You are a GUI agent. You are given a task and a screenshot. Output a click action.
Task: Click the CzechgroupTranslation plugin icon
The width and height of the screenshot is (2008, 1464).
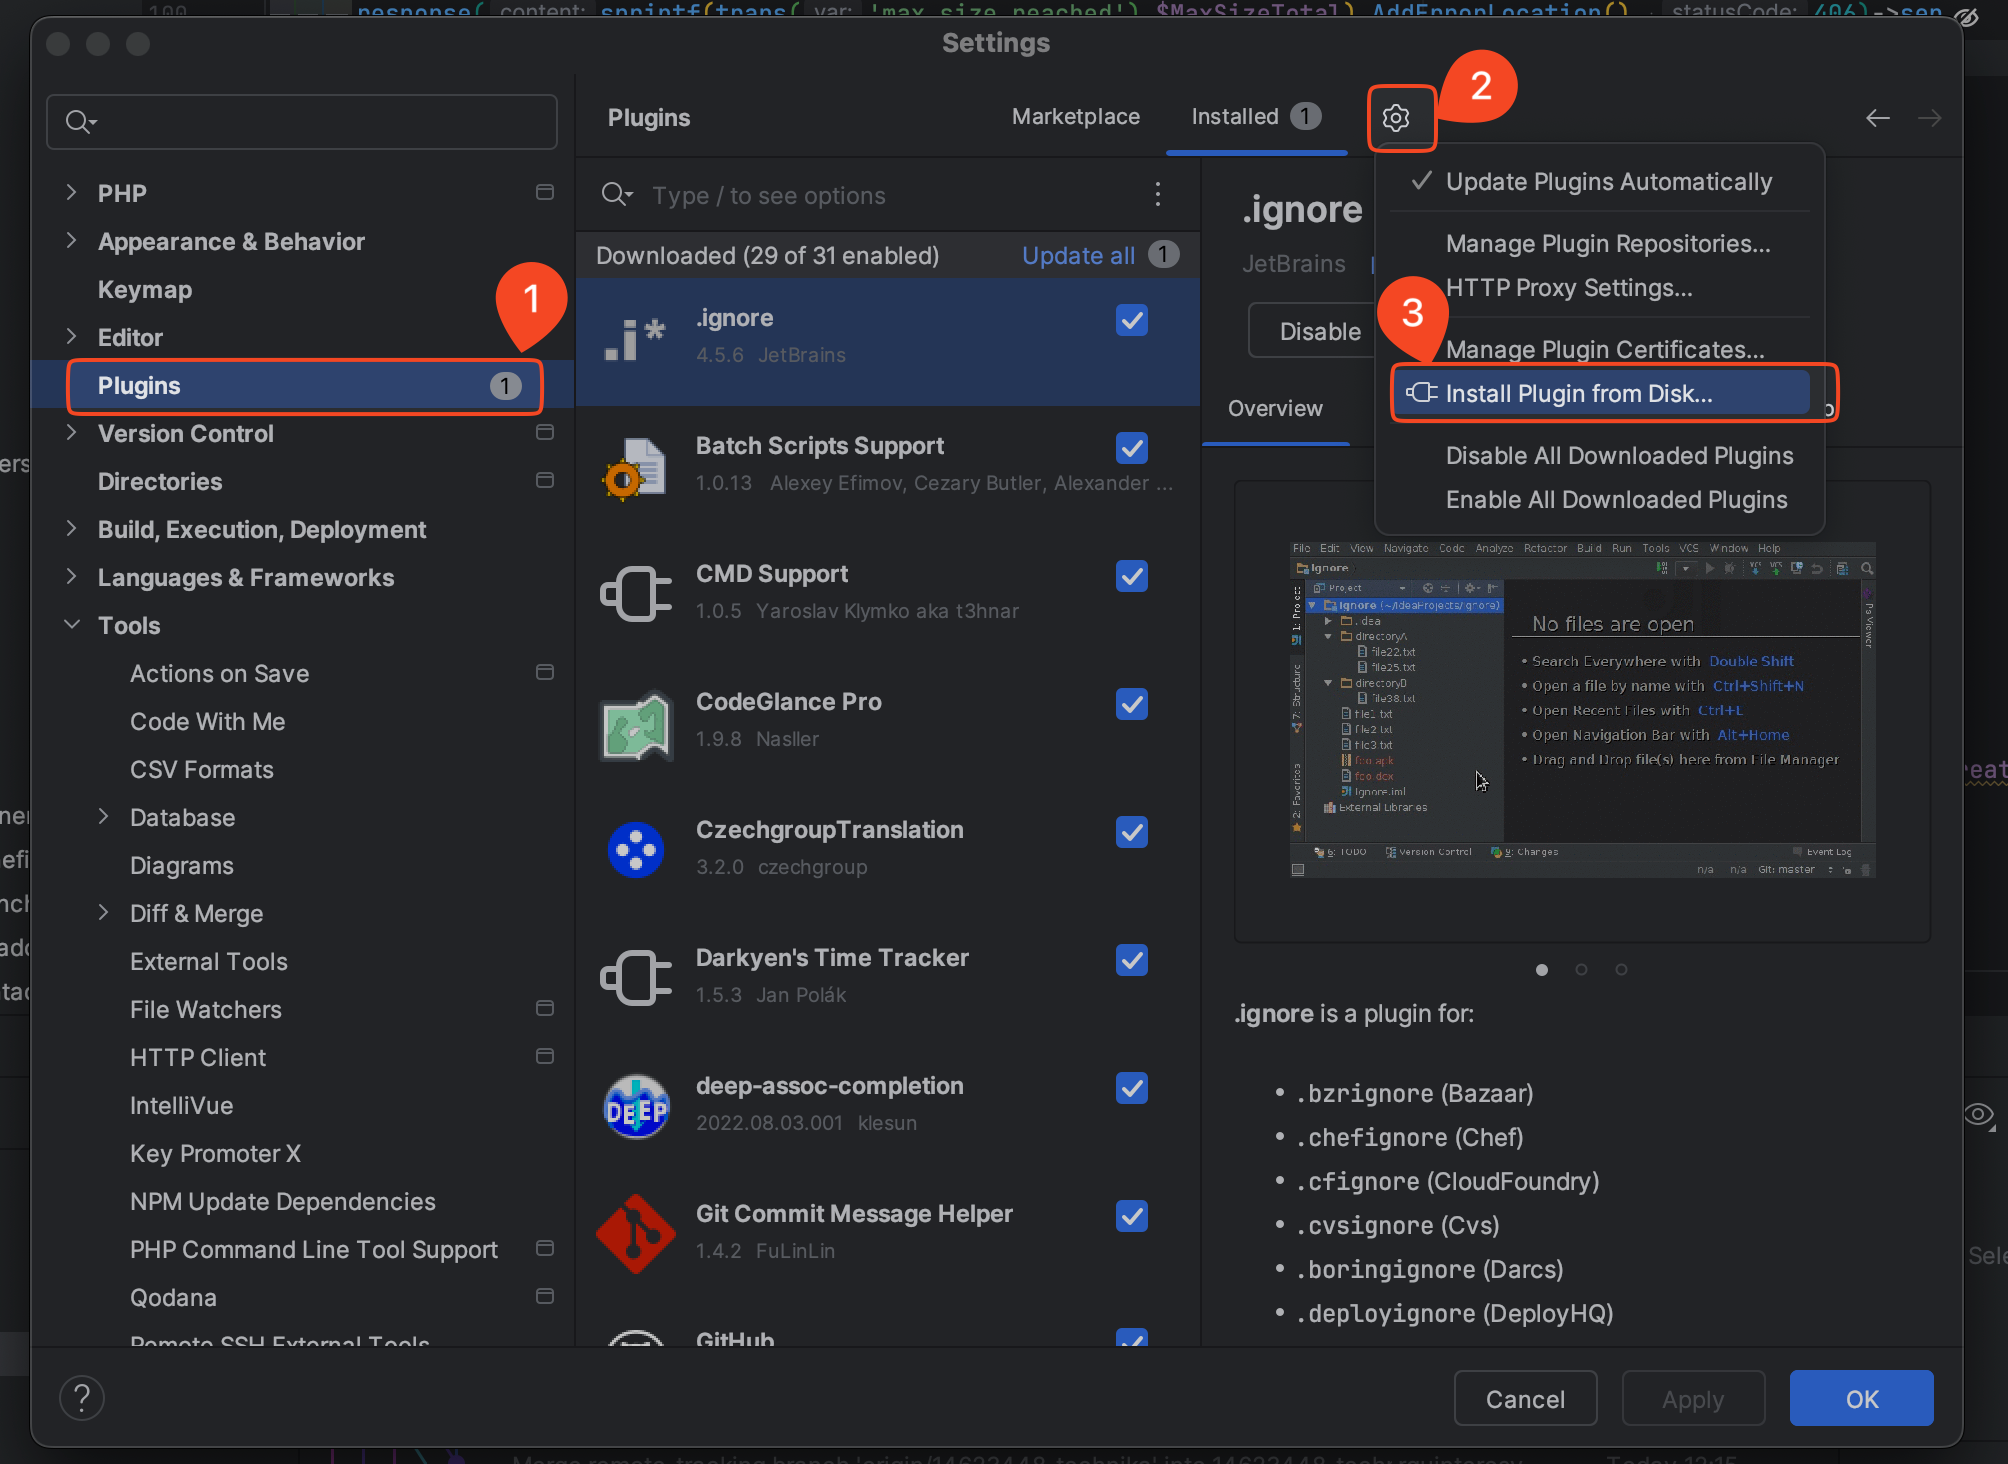point(636,850)
